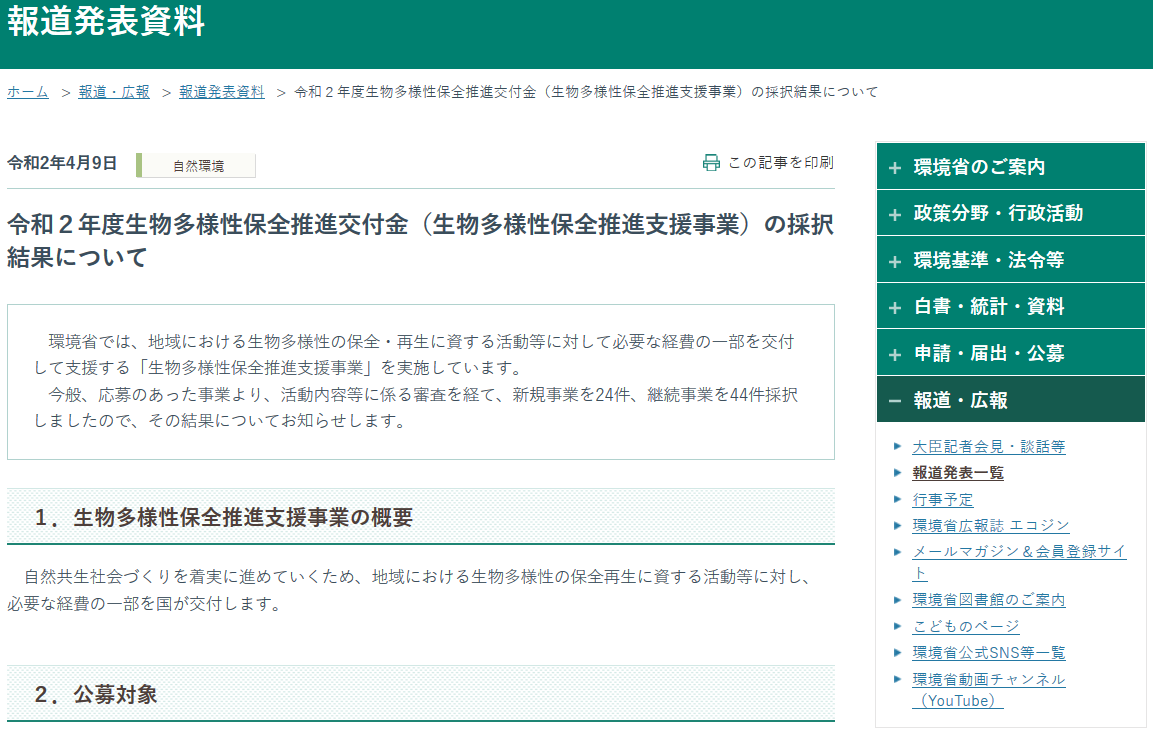Click the 自然環境 category tag

(198, 166)
